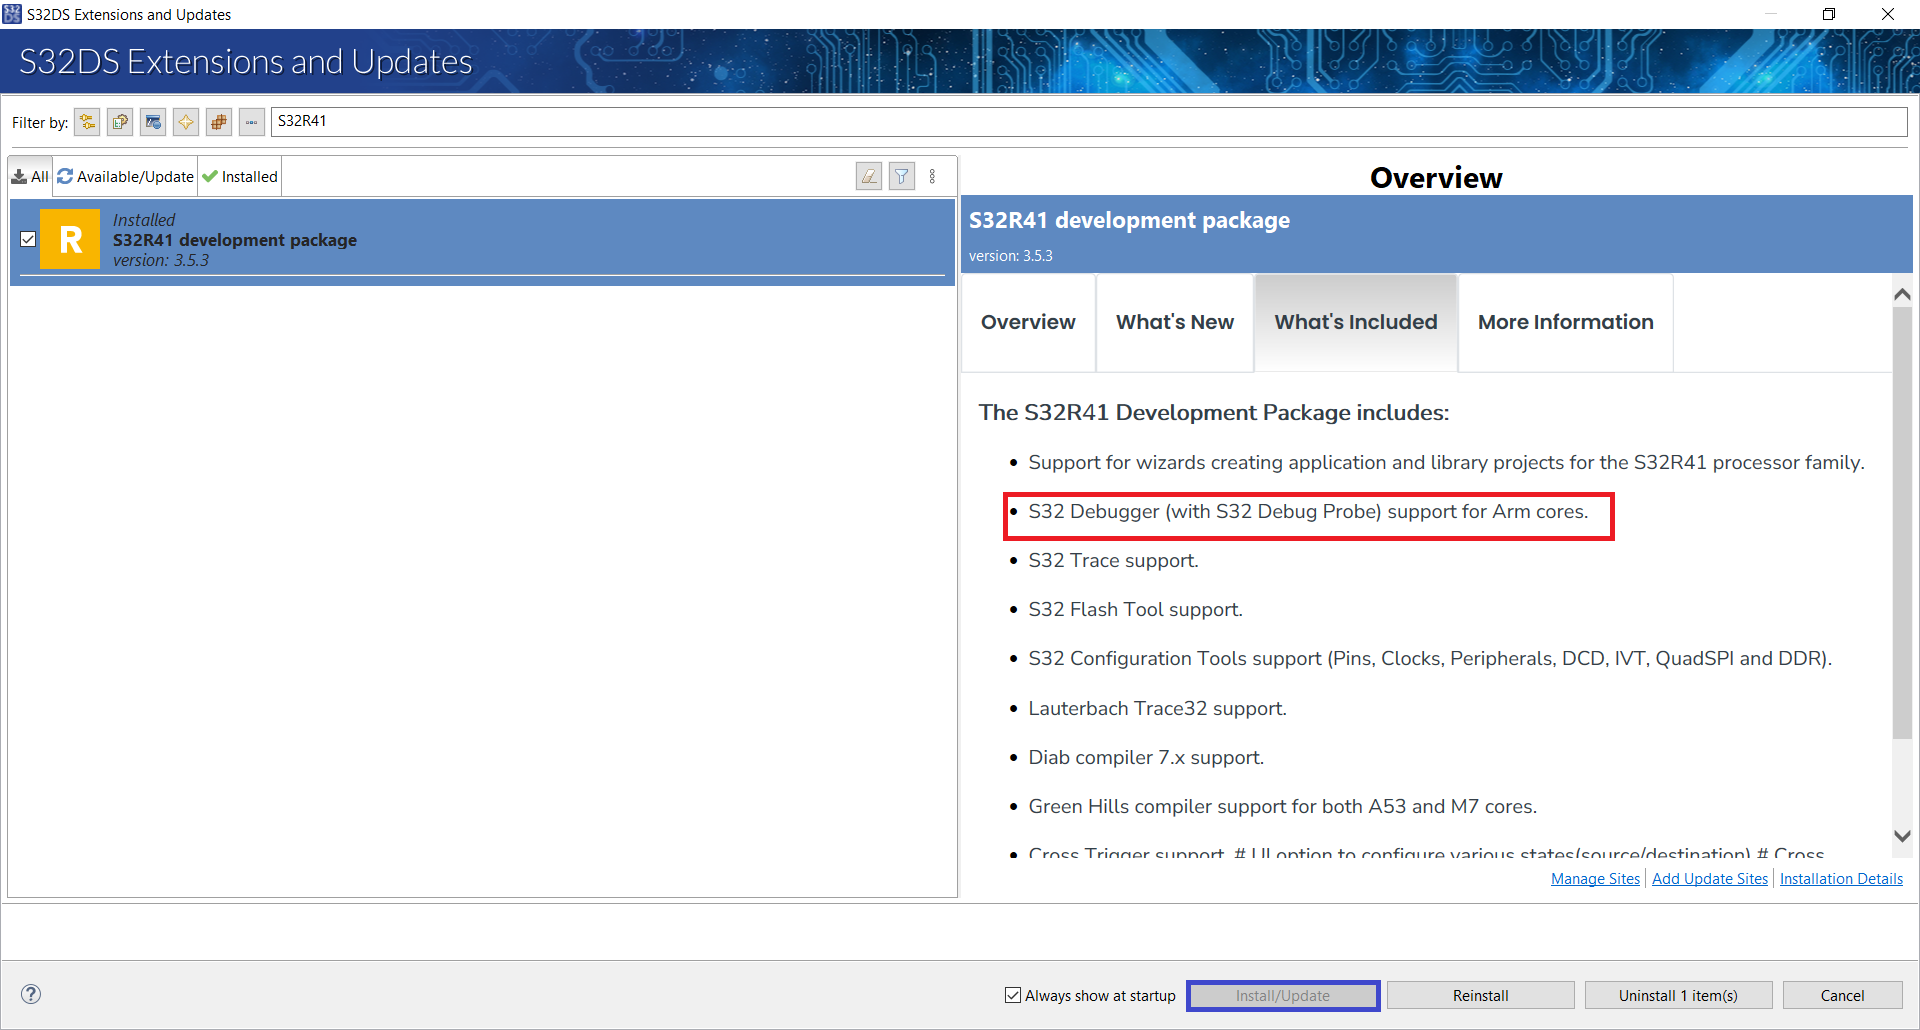Viewport: 1920px width, 1030px height.
Task: Open the More Information tab
Action: [x=1566, y=322]
